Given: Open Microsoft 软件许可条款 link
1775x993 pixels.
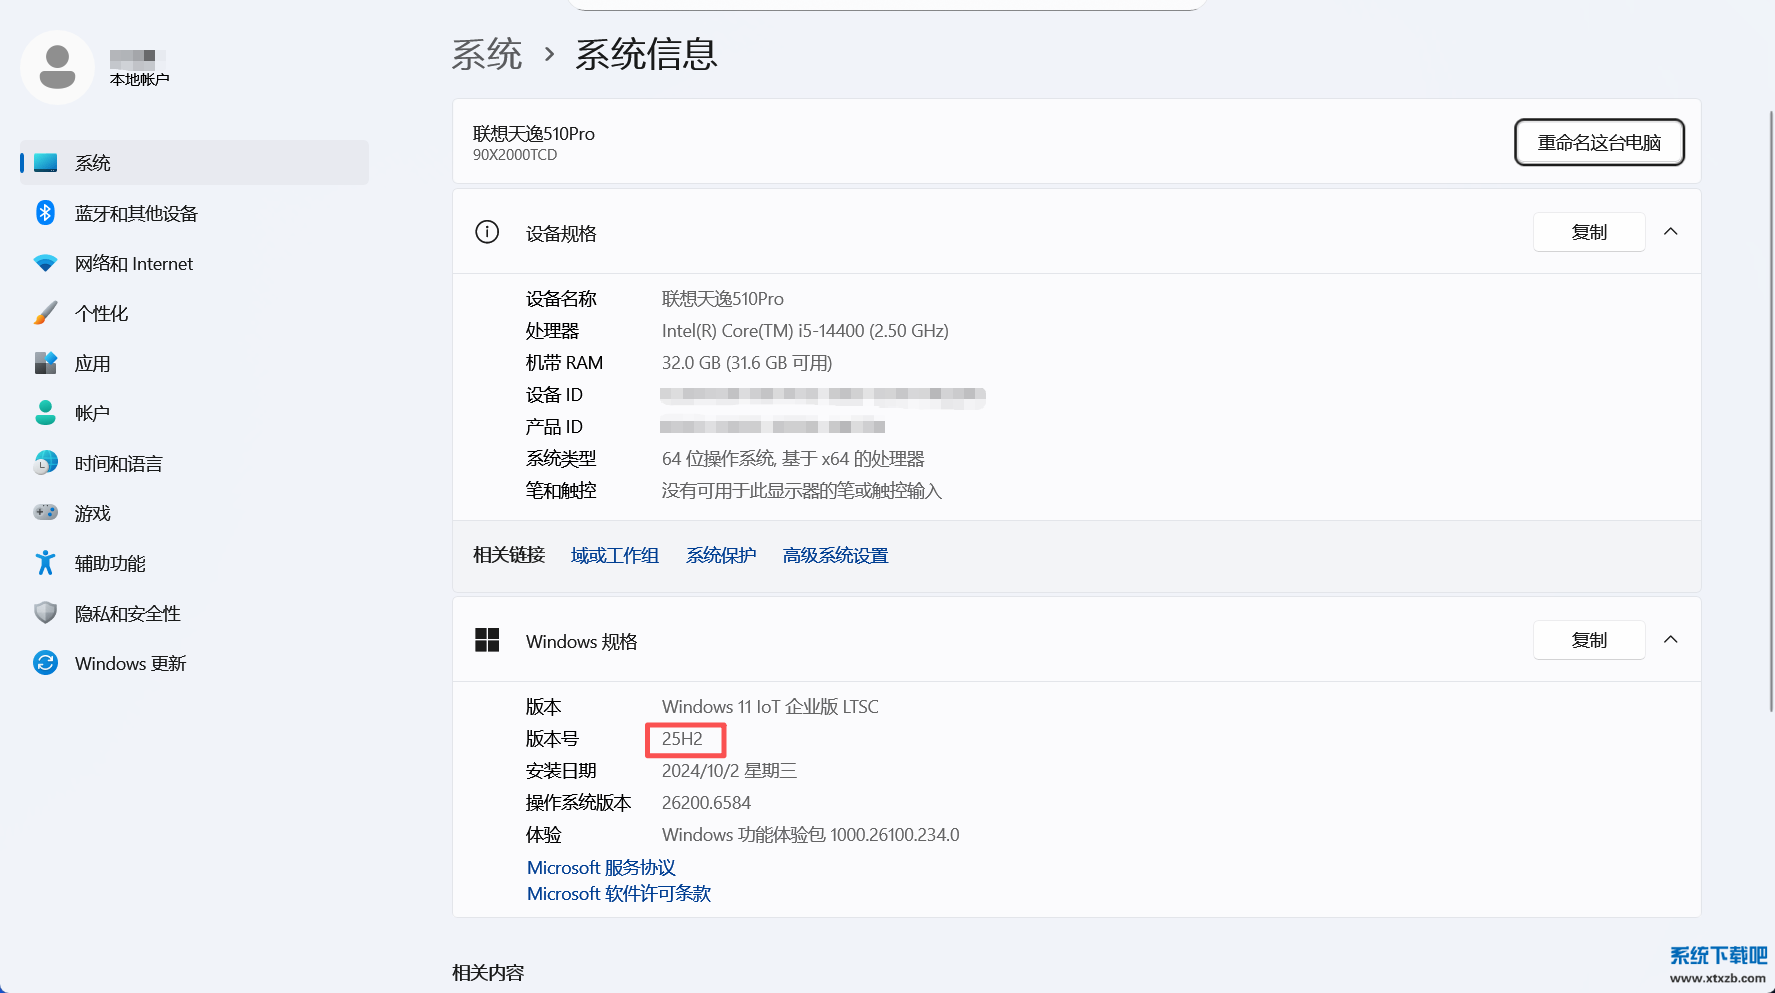Looking at the screenshot, I should (618, 893).
